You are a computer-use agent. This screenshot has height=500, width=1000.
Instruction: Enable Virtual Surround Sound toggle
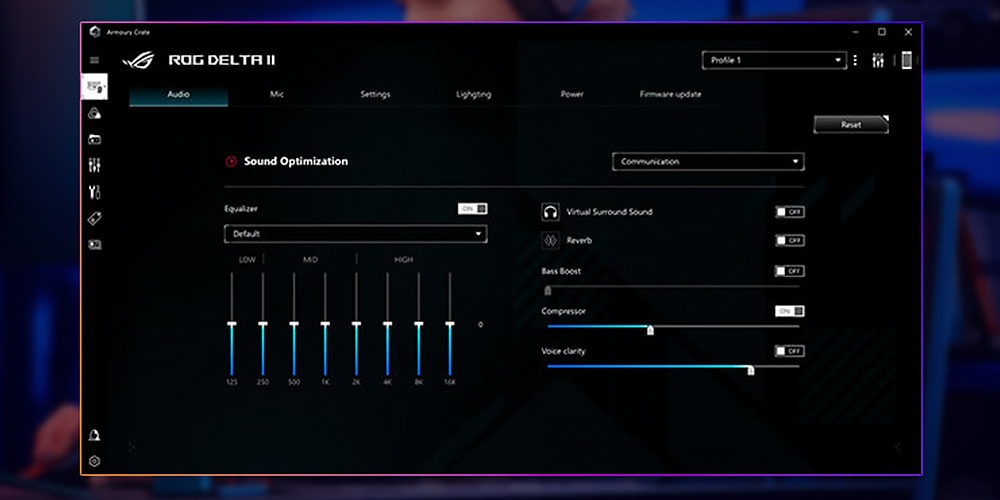tap(790, 212)
